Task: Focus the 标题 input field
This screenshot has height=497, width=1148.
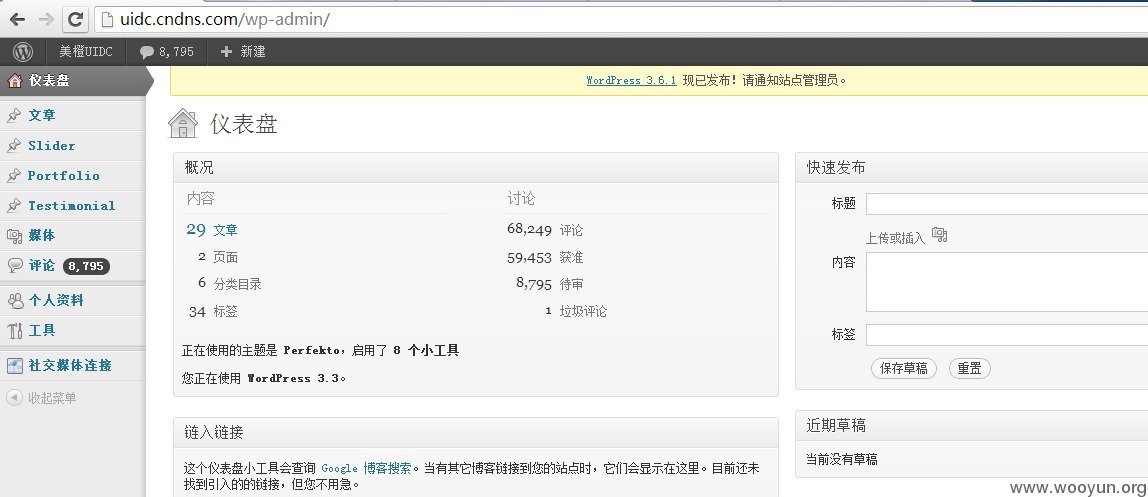Action: coord(1007,204)
